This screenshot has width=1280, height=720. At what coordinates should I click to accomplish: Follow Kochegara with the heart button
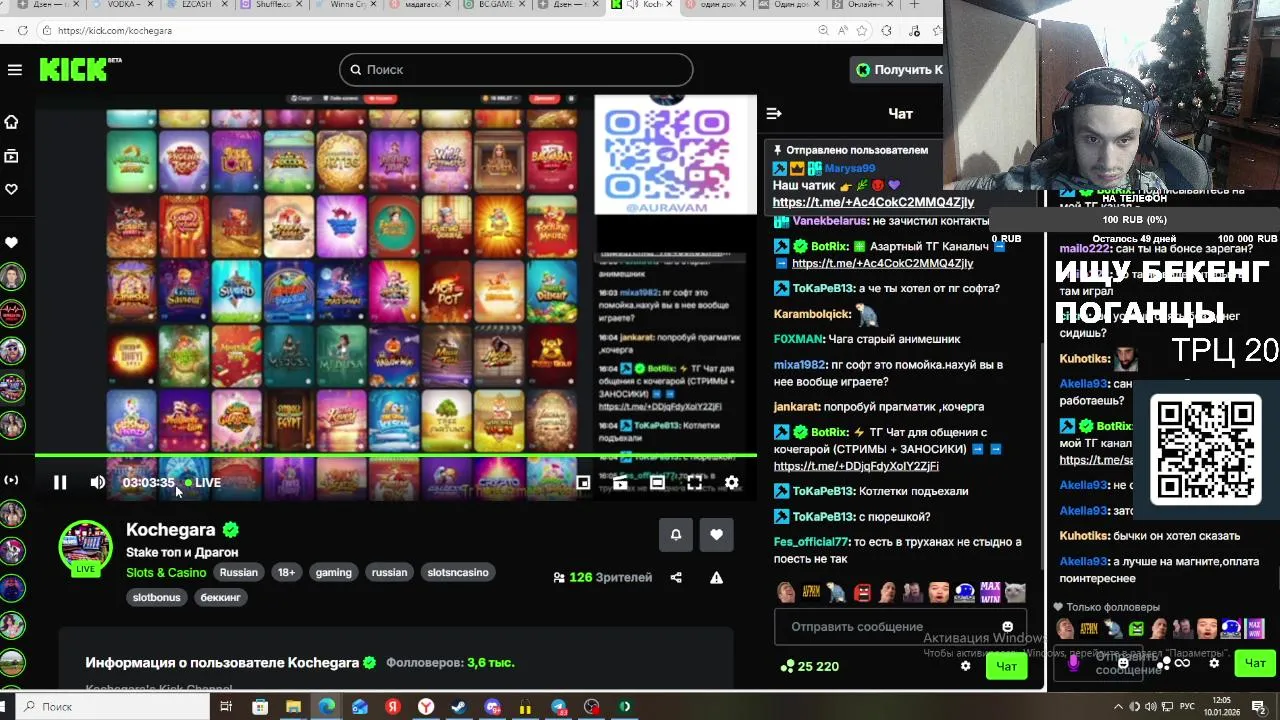[x=716, y=535]
